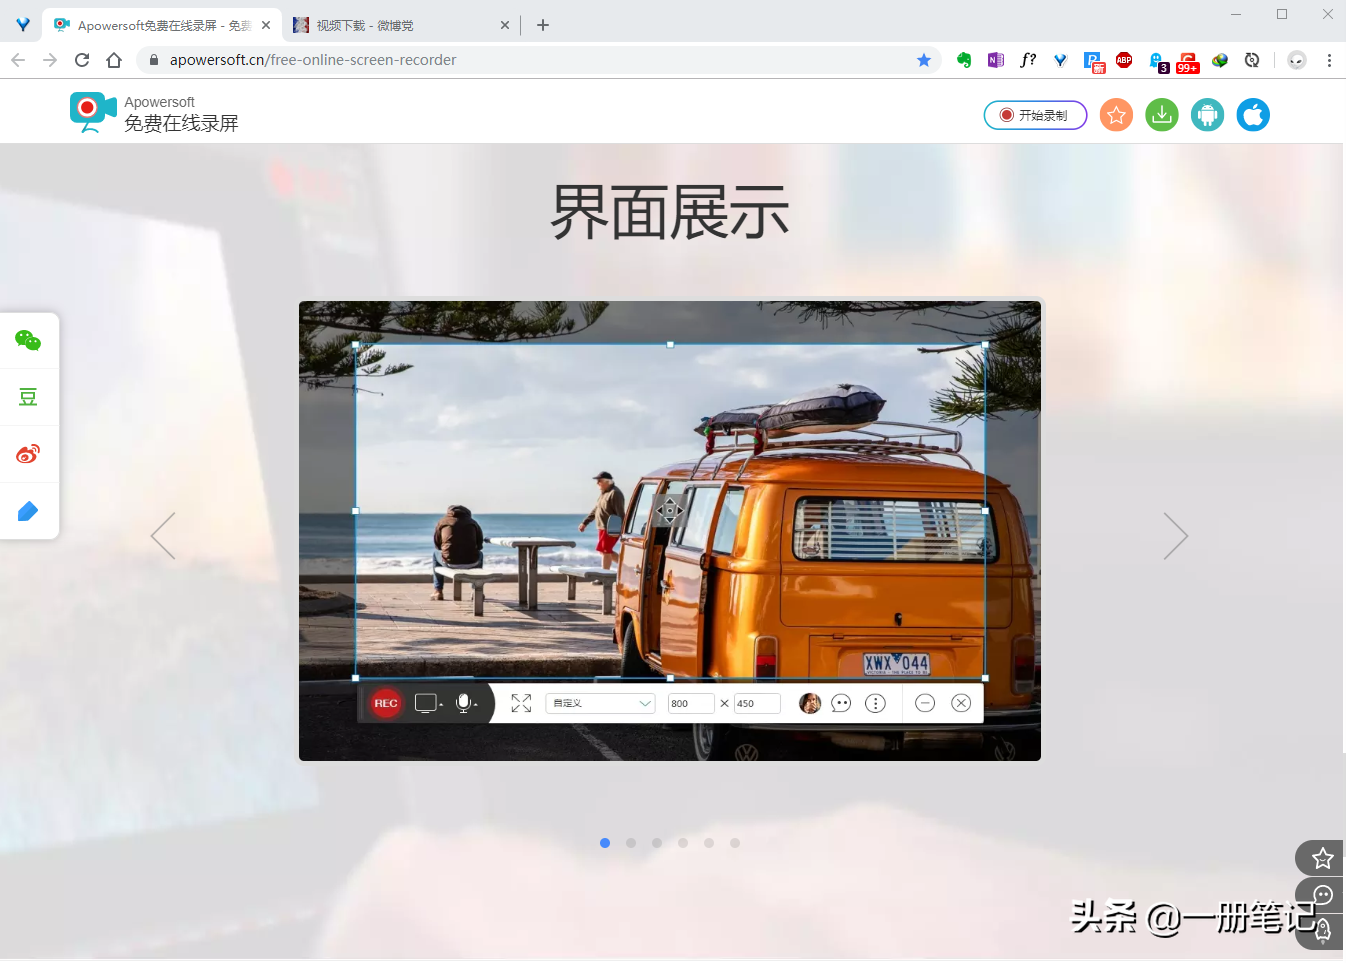Click the blue tag icon in share sidebar
This screenshot has width=1346, height=963.
[28, 511]
